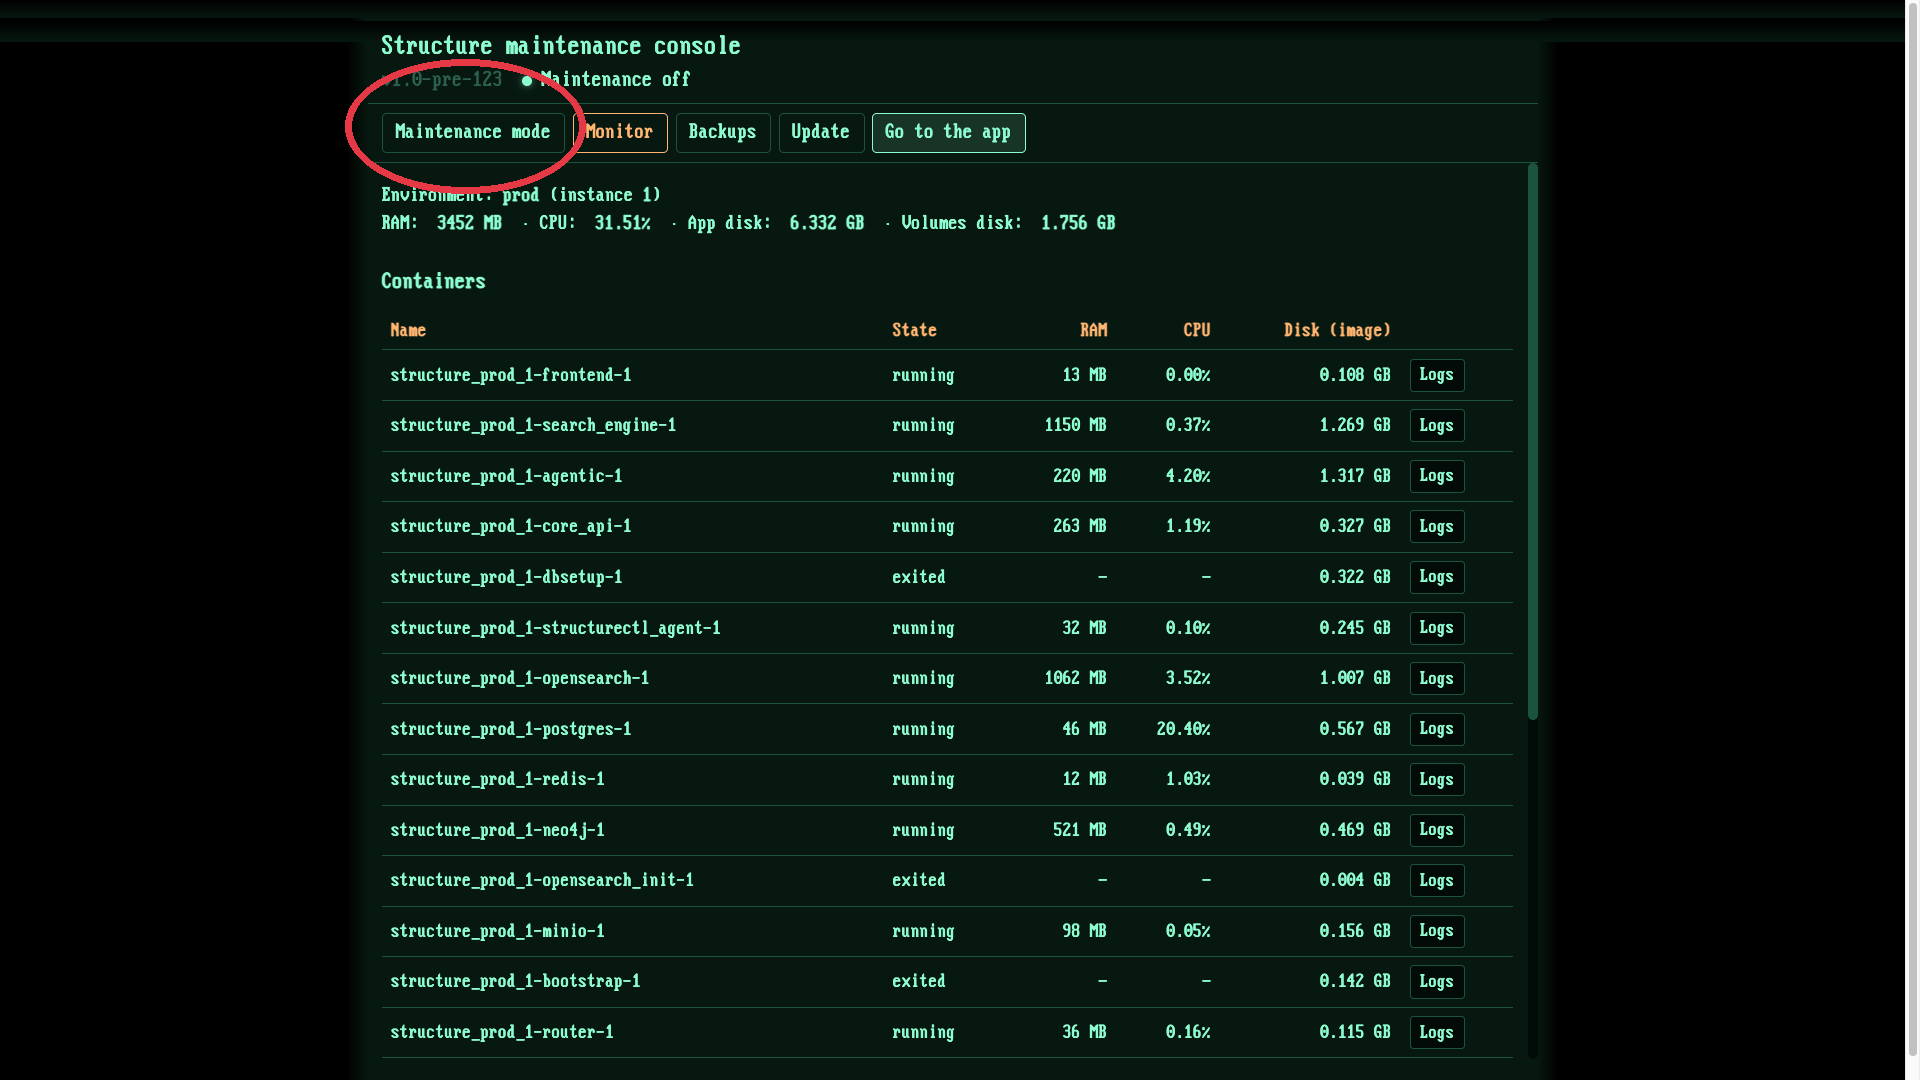Open the Maintenance mode tab
Viewport: 1920px width, 1080px height.
472,132
